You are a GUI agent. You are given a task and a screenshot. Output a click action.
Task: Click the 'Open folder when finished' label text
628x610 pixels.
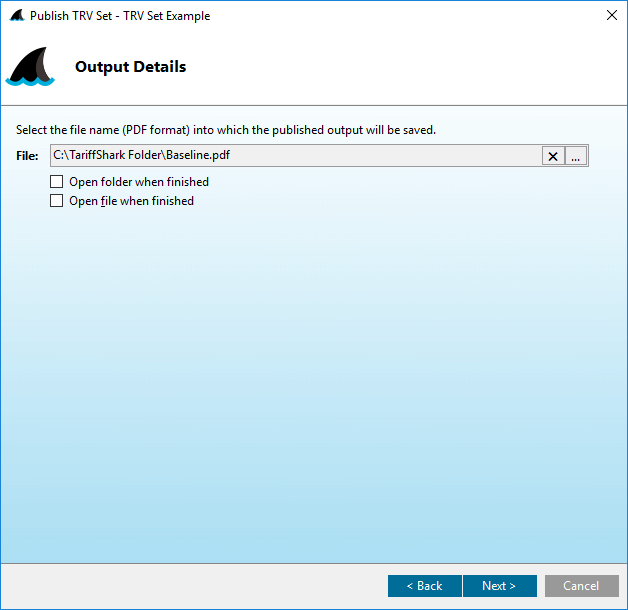point(138,182)
